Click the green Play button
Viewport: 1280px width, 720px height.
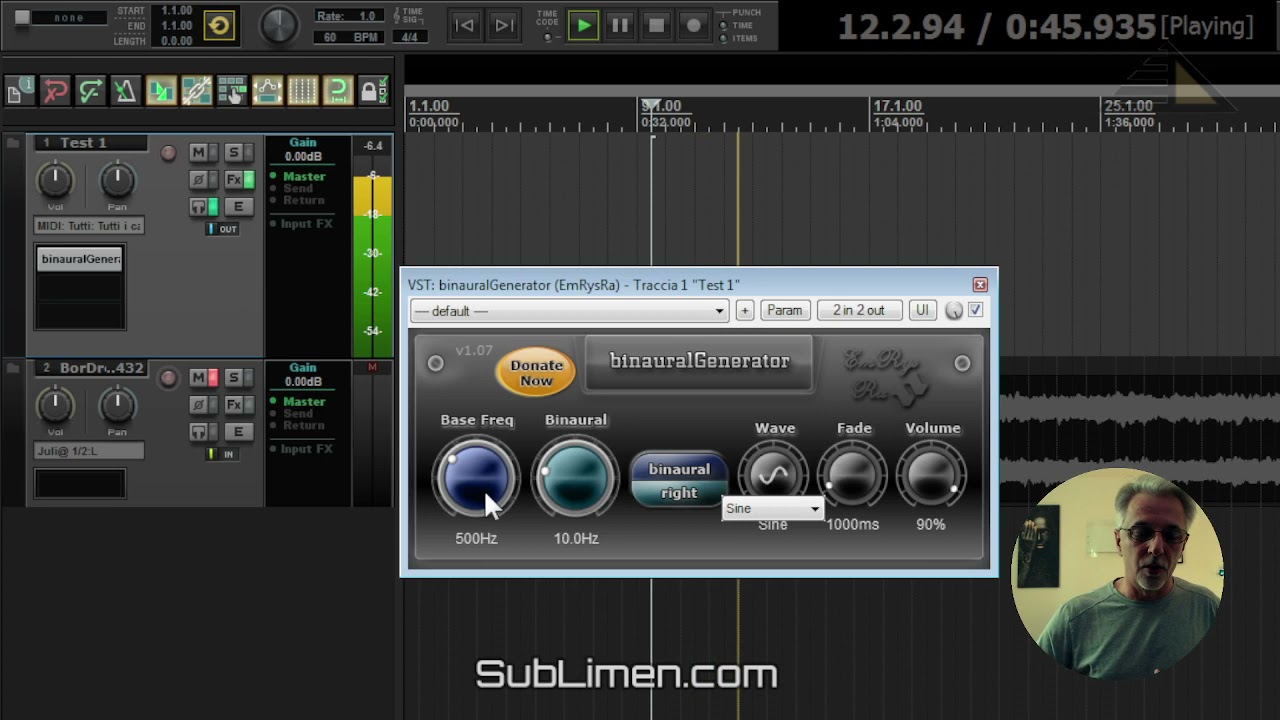(583, 26)
